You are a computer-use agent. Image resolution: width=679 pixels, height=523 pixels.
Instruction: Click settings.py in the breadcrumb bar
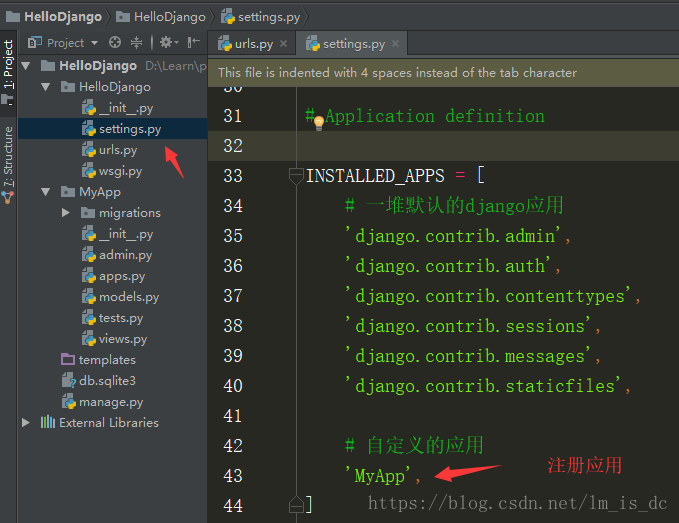point(261,17)
